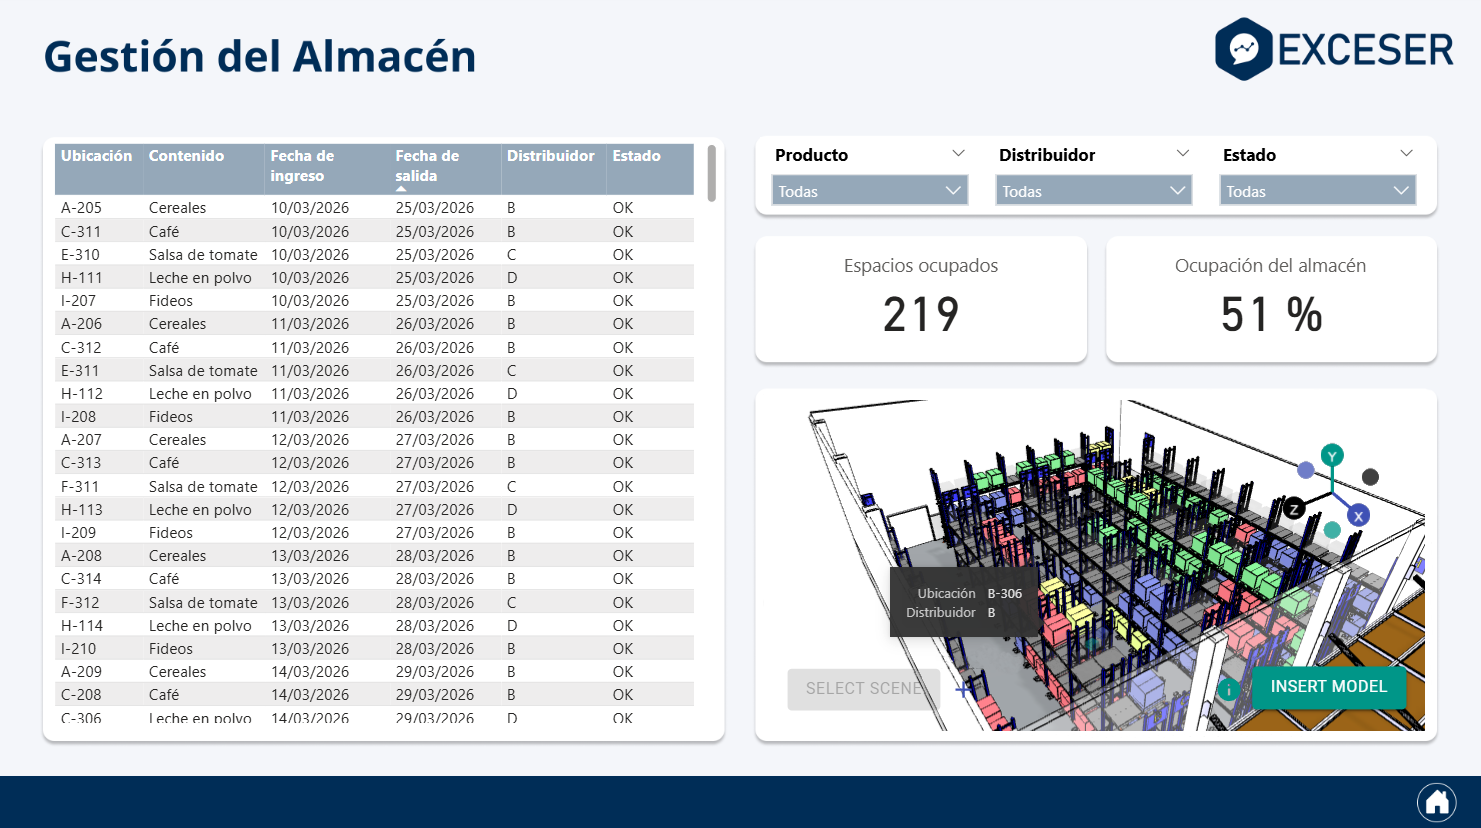Click the SELECT SCENE button
Screen dimensions: 1481x828
click(863, 689)
